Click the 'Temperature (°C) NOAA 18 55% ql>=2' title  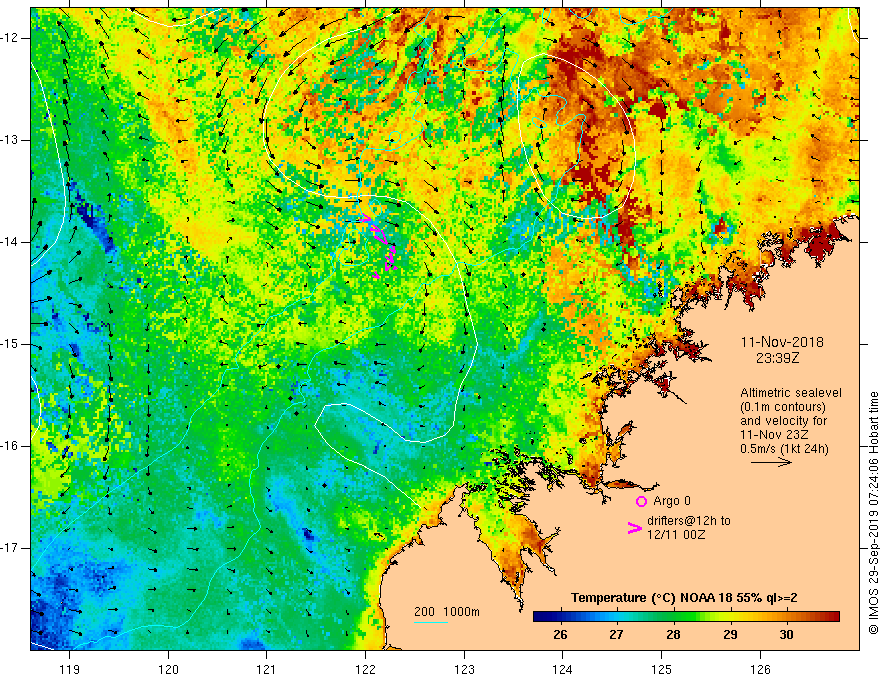pyautogui.click(x=684, y=598)
